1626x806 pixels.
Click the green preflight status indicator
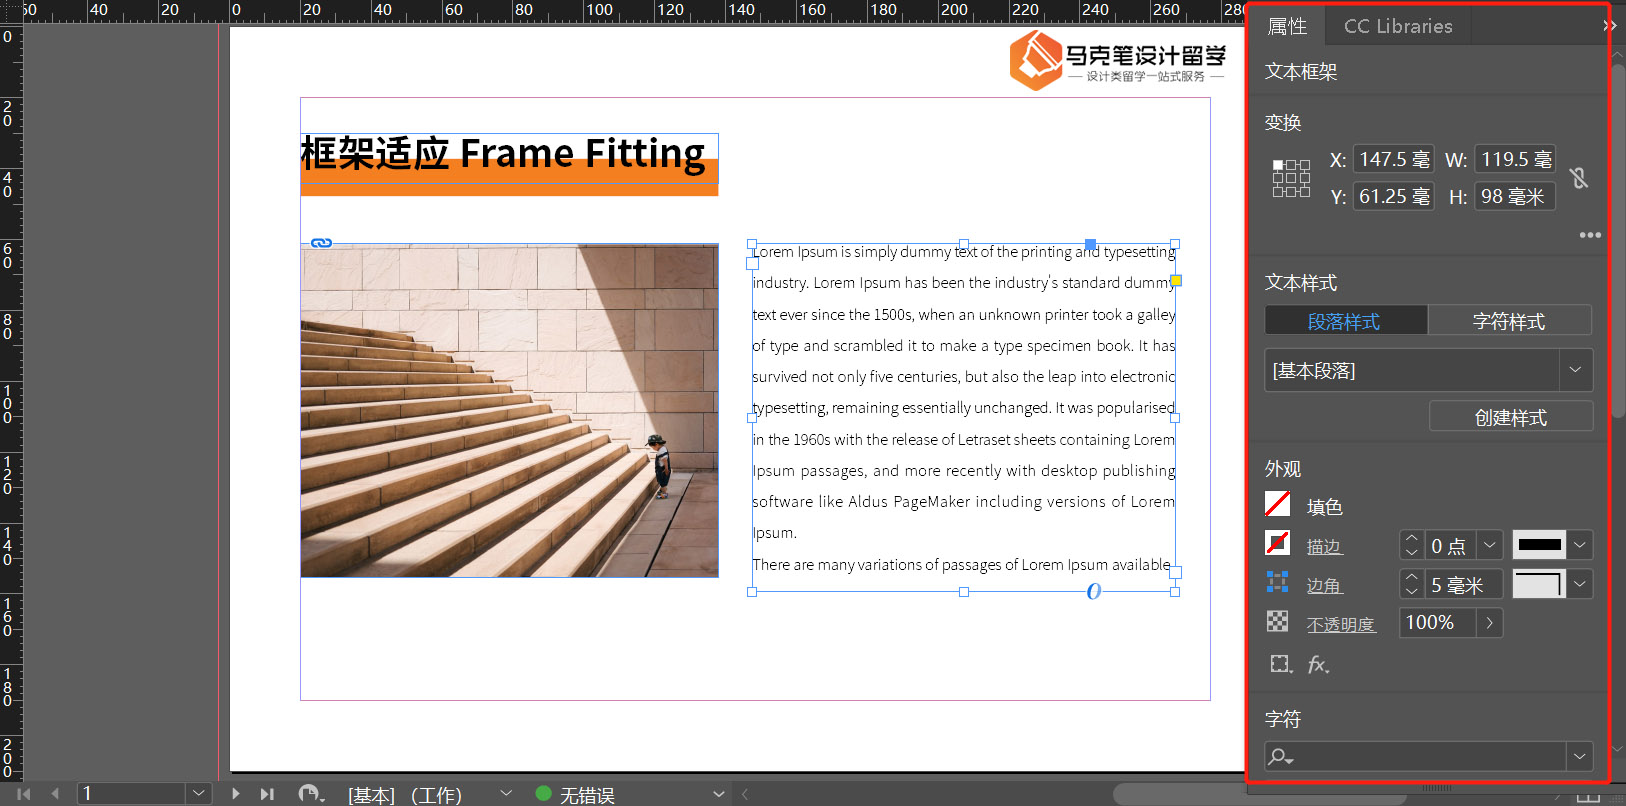coord(543,794)
